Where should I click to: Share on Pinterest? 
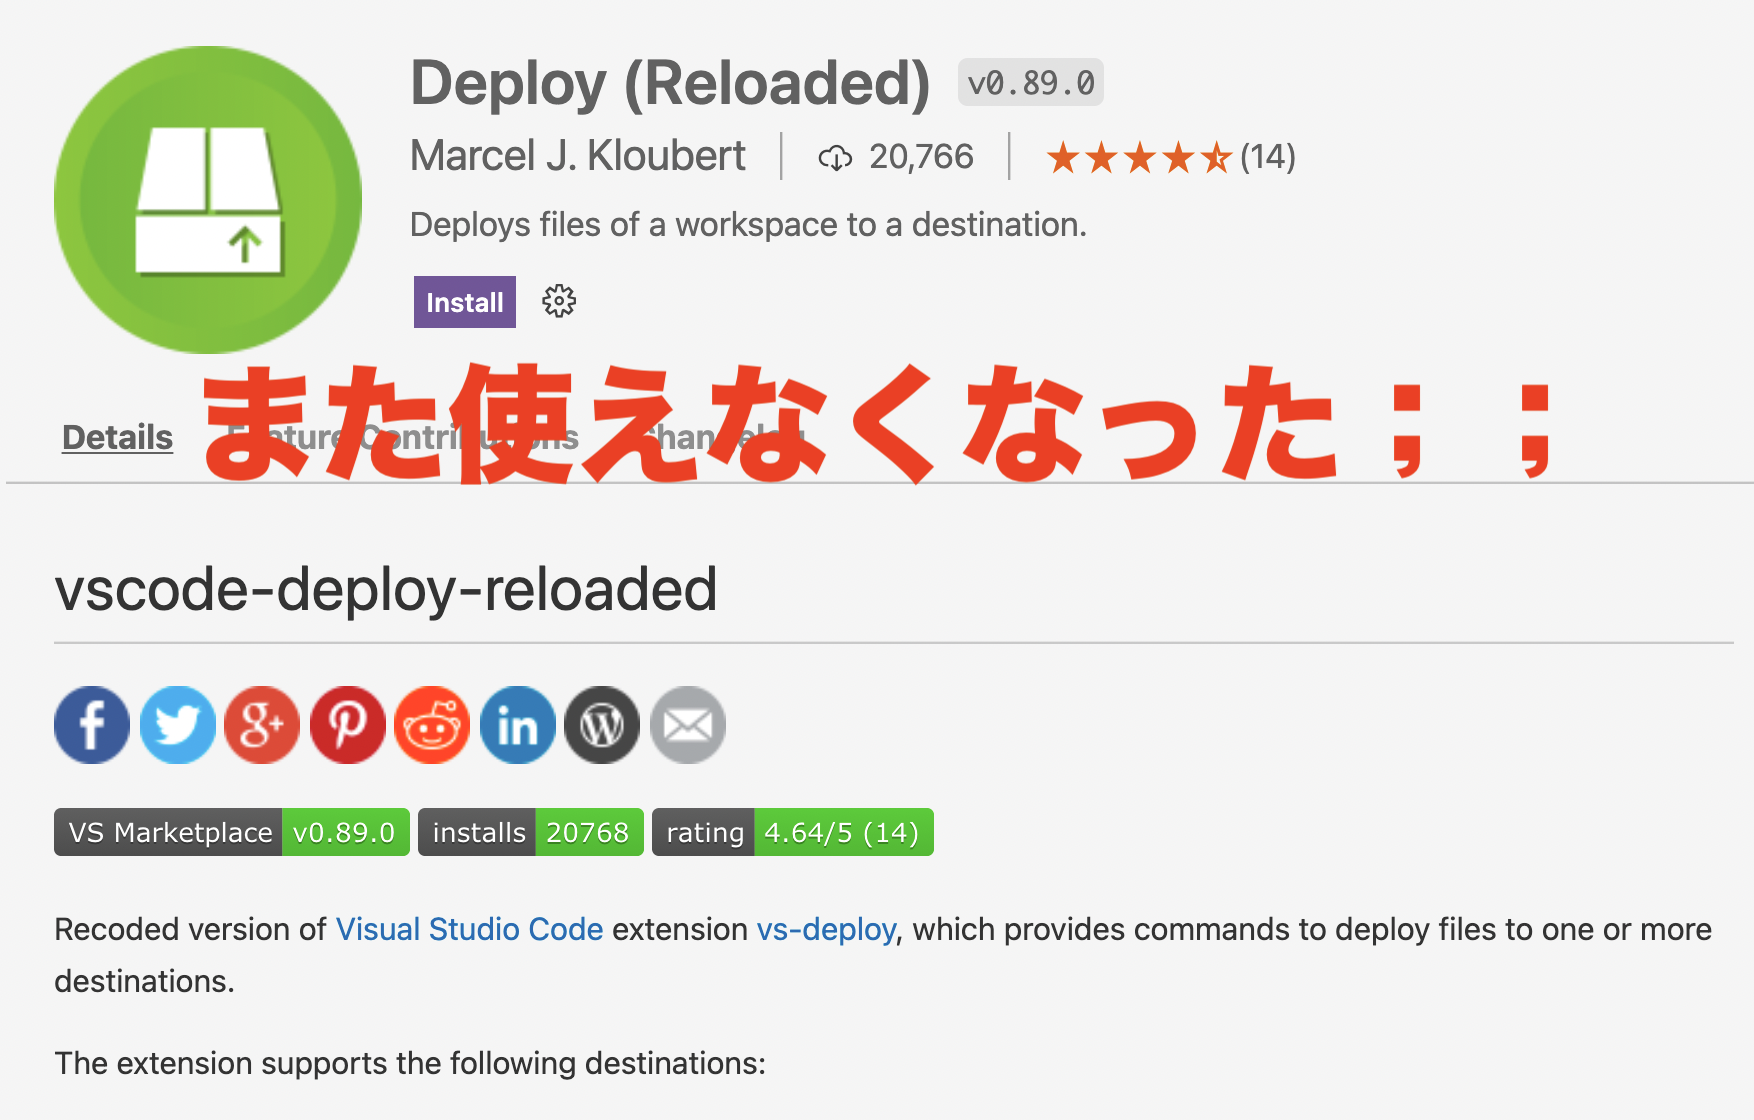coord(348,725)
